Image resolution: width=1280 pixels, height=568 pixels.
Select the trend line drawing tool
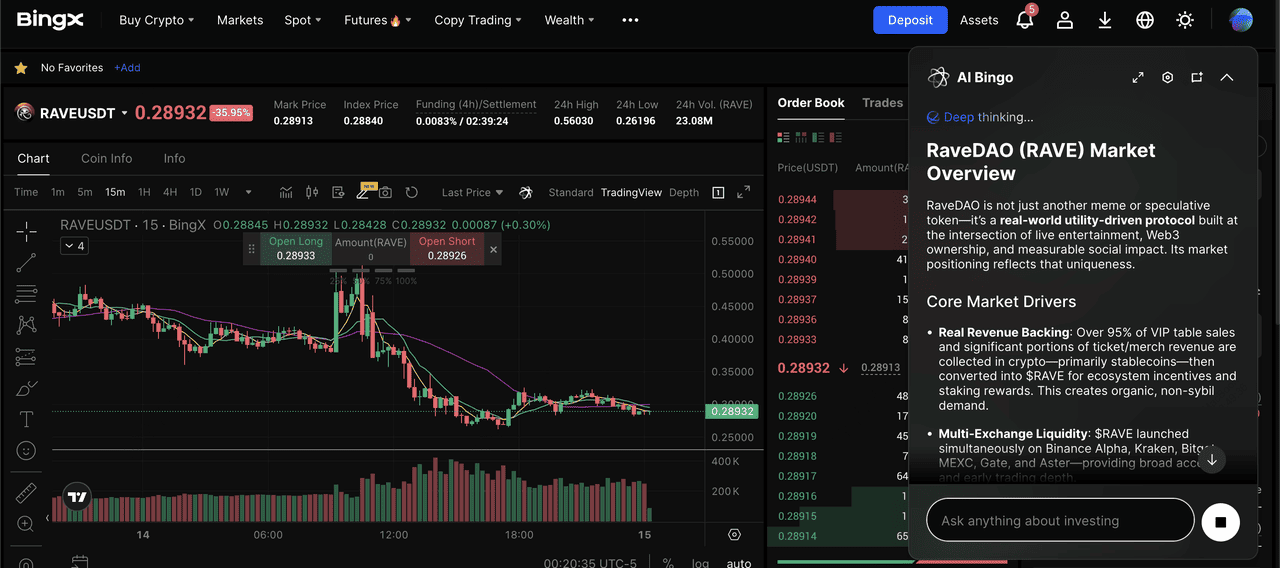[27, 262]
